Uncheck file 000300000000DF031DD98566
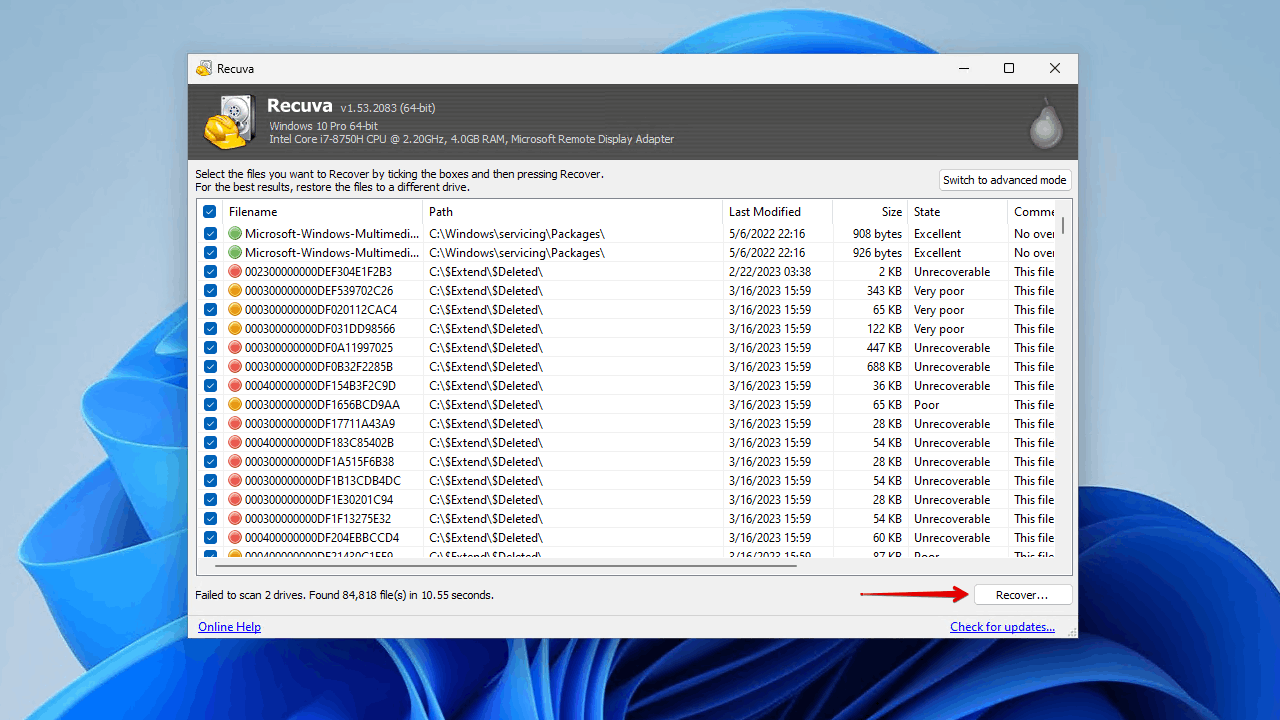Viewport: 1280px width, 720px height. pyautogui.click(x=210, y=329)
